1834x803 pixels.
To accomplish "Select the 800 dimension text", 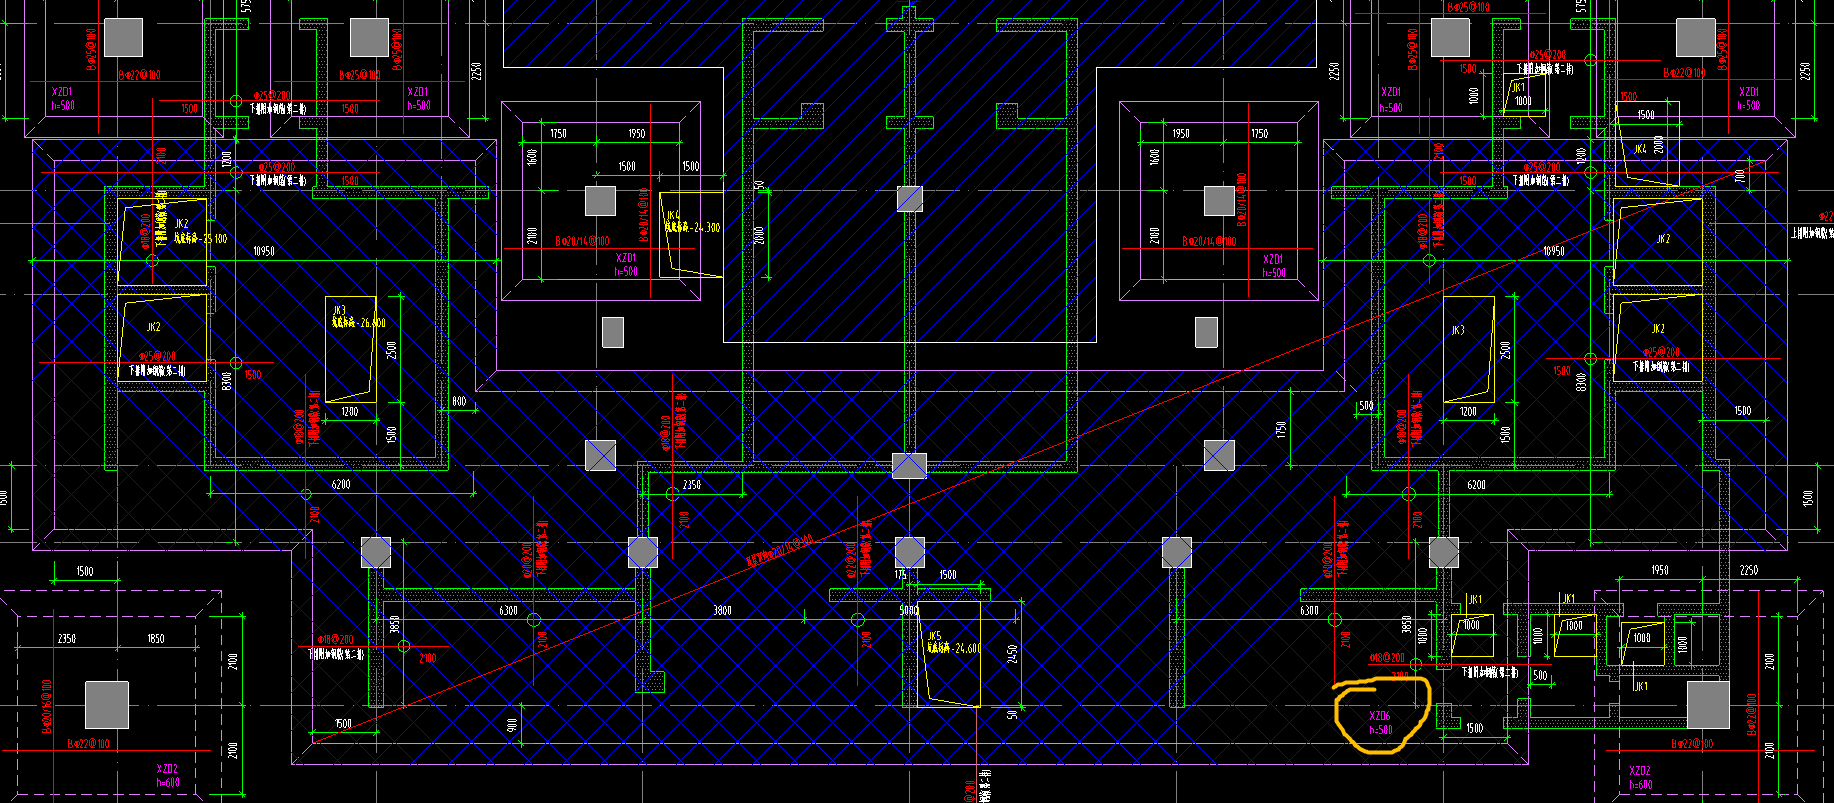I will [459, 401].
